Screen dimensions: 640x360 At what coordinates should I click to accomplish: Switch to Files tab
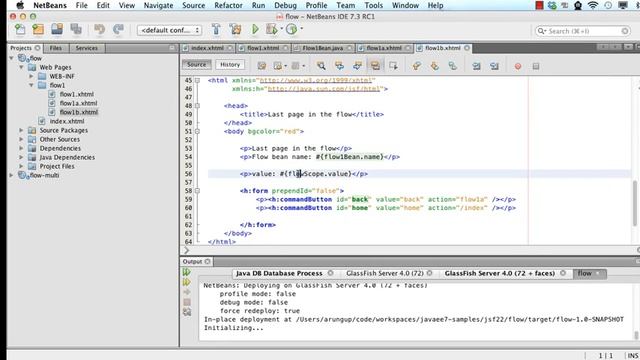[56, 48]
